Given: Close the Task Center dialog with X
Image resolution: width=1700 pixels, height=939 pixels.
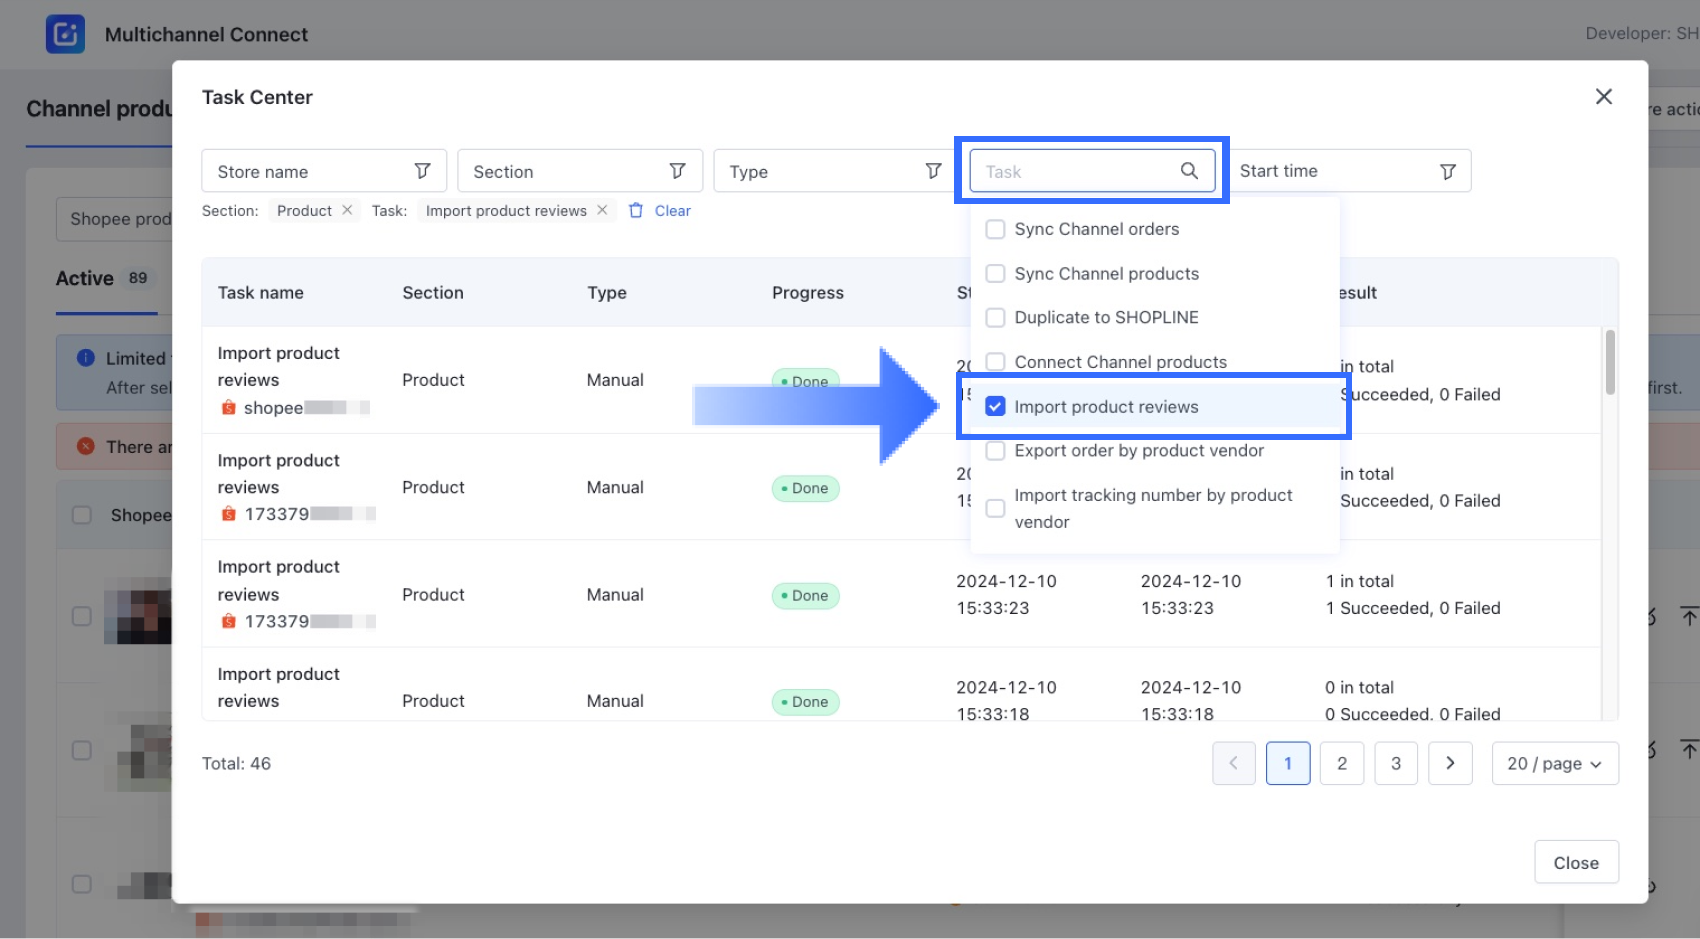Looking at the screenshot, I should click(1603, 97).
